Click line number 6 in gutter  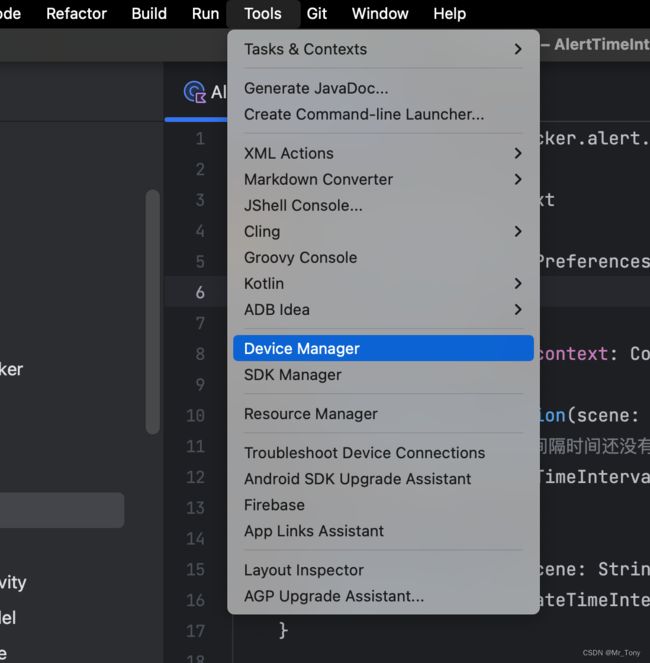pos(200,292)
